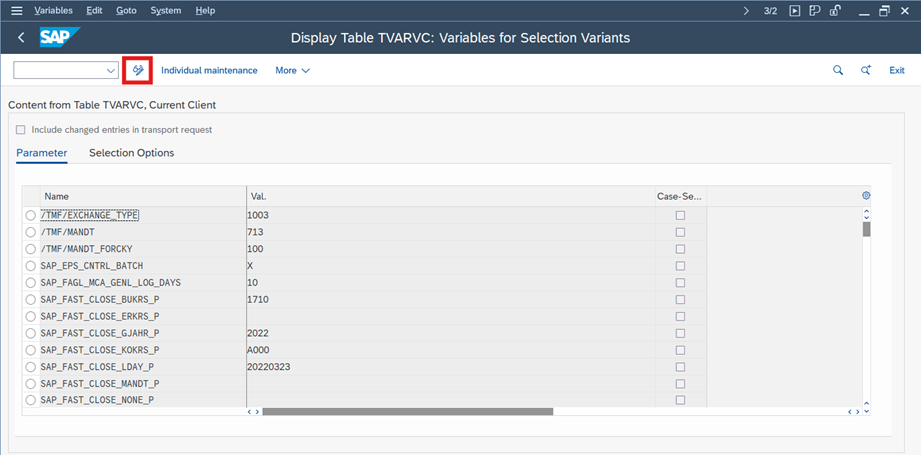Viewport: 921px width, 455px height.
Task: Select the /TMF/MANDT row radio button
Action: point(31,232)
